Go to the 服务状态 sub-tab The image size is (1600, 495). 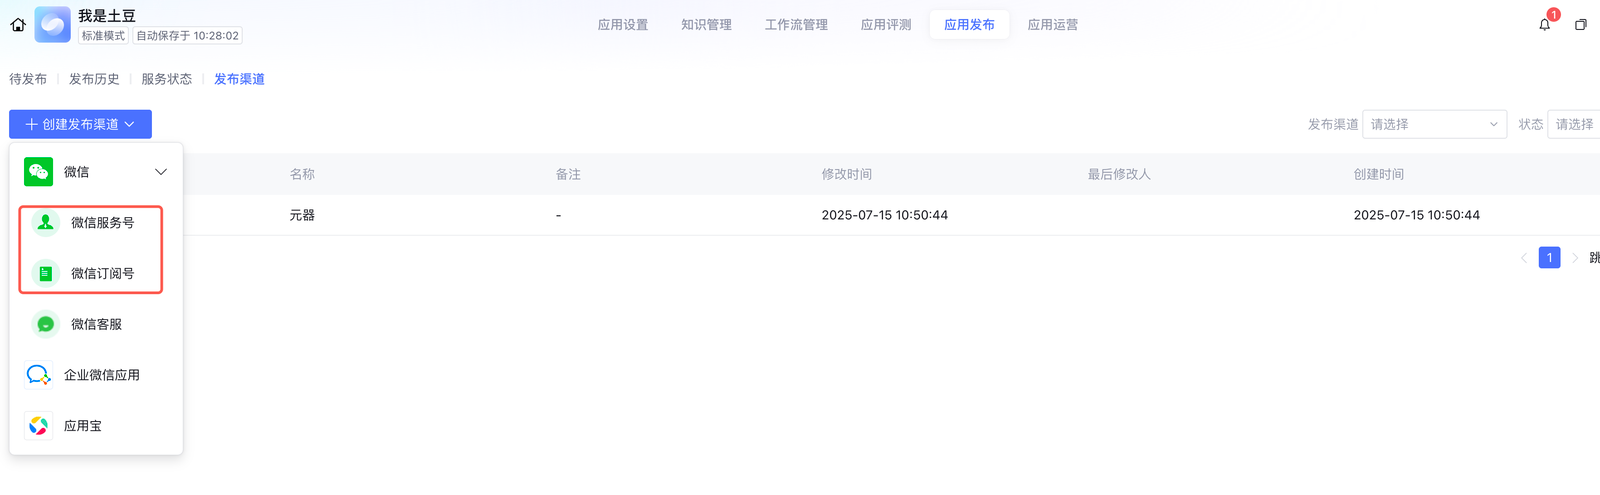click(166, 79)
